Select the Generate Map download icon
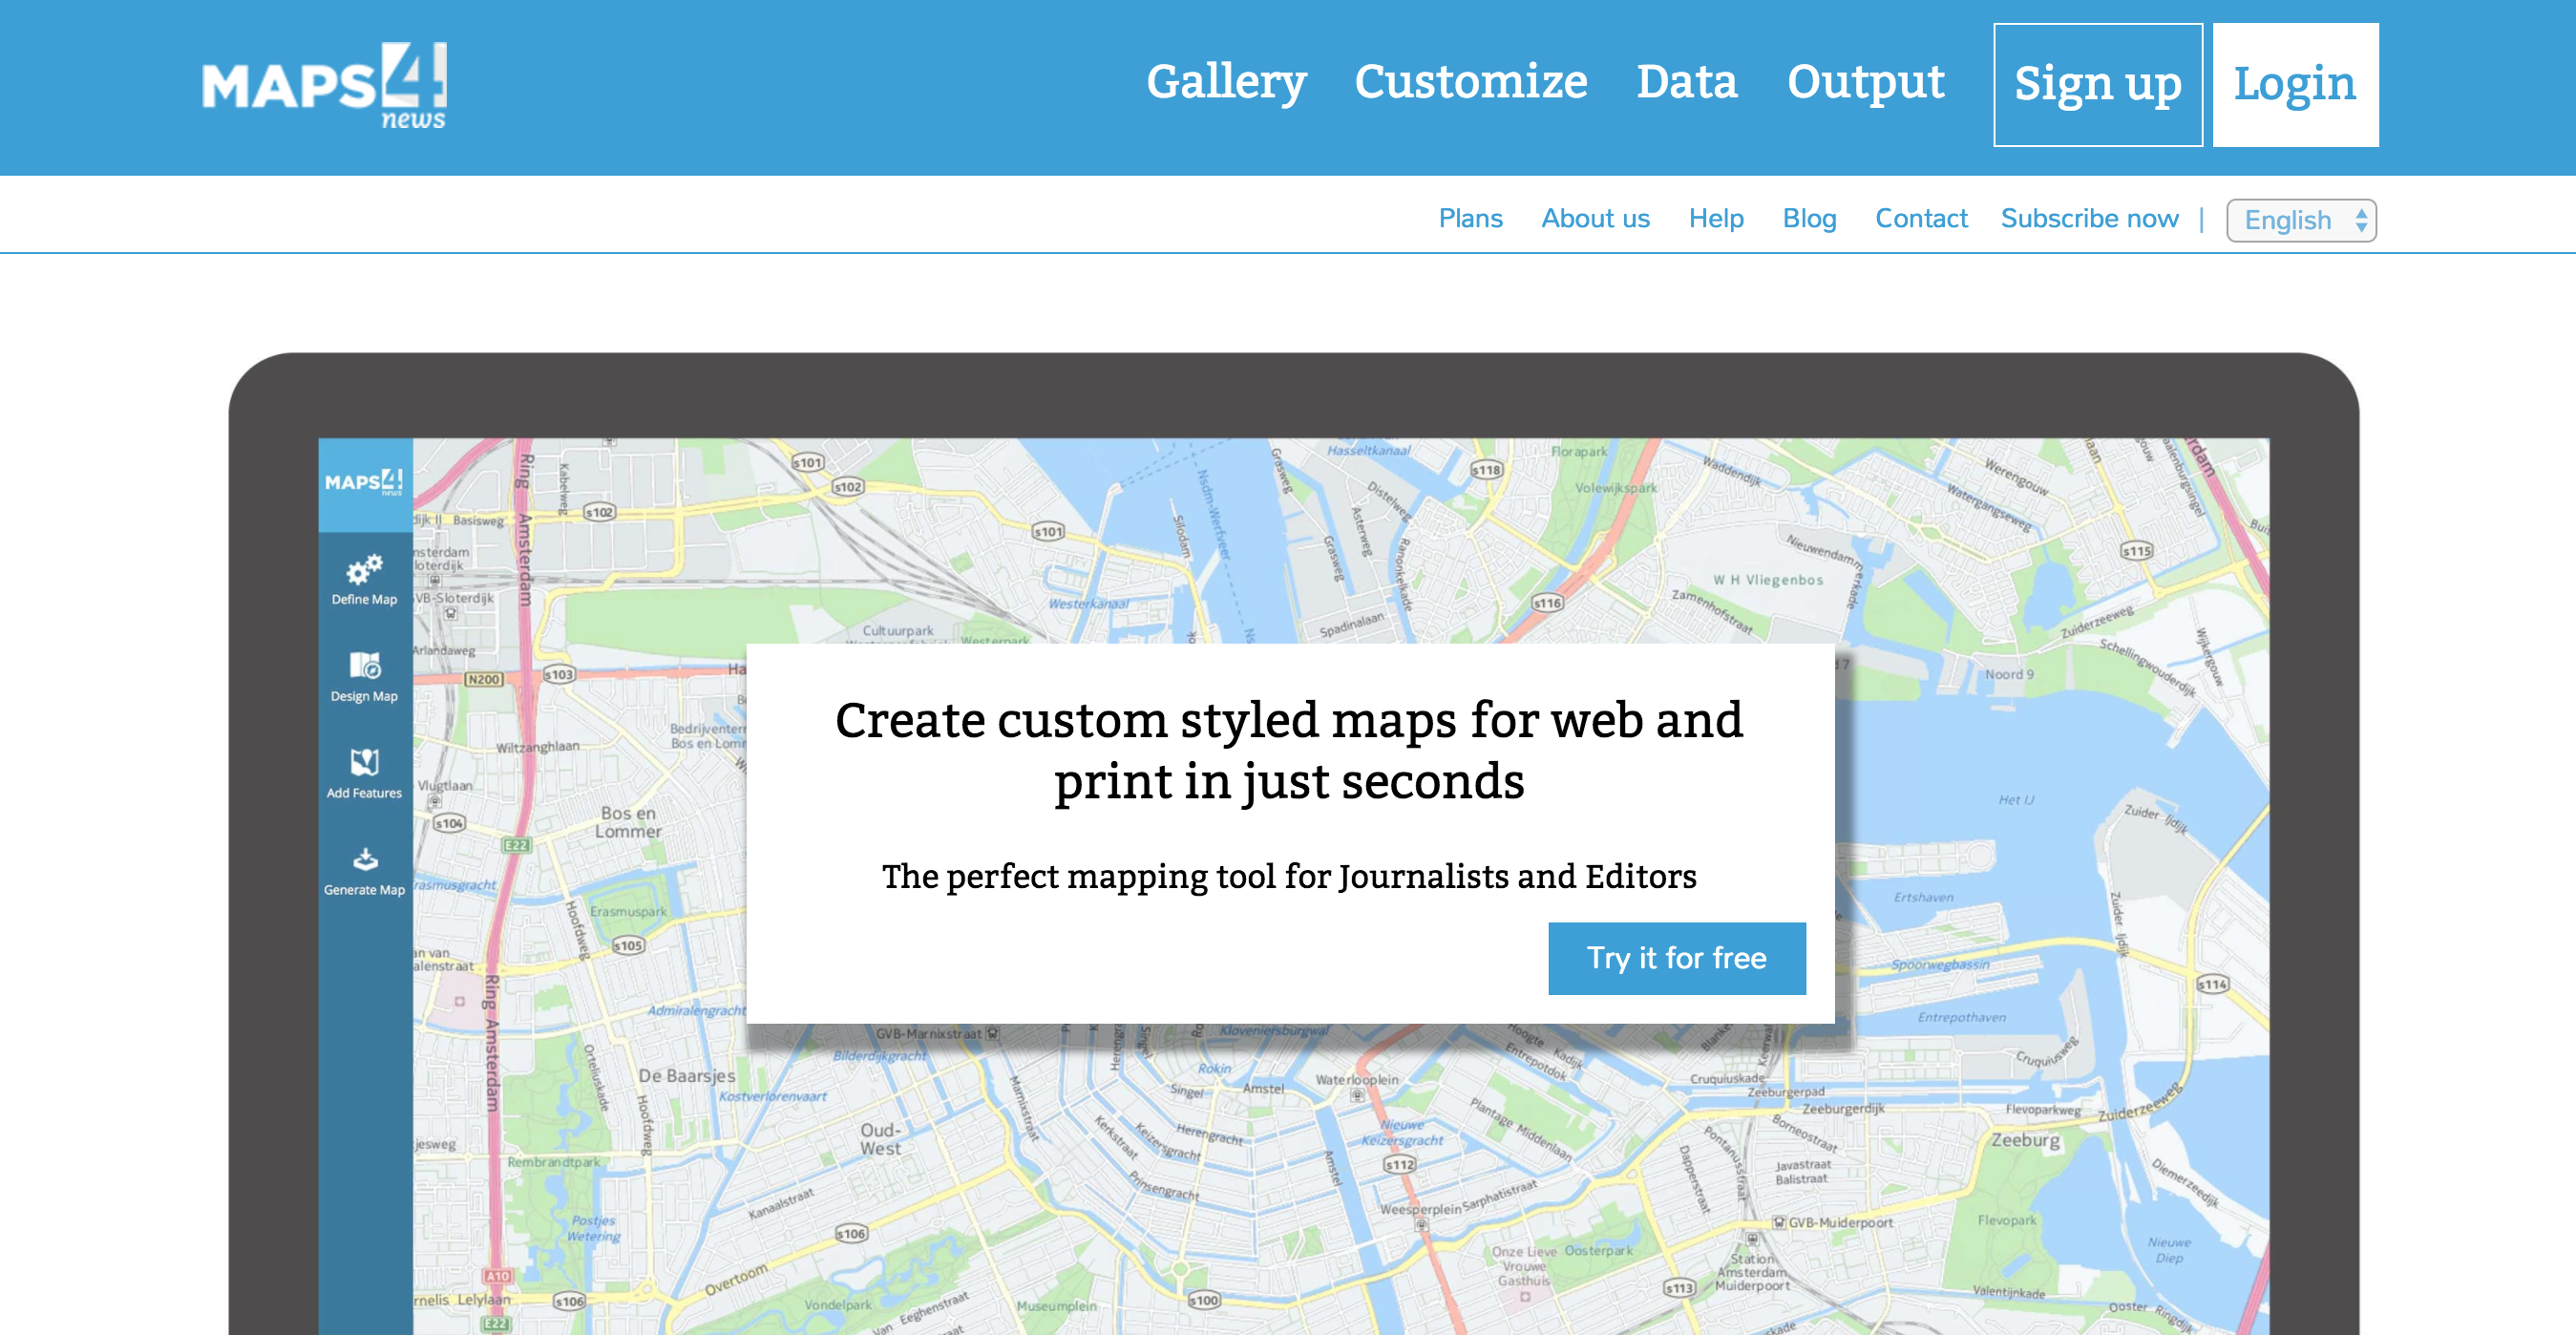The image size is (2576, 1335). click(365, 859)
